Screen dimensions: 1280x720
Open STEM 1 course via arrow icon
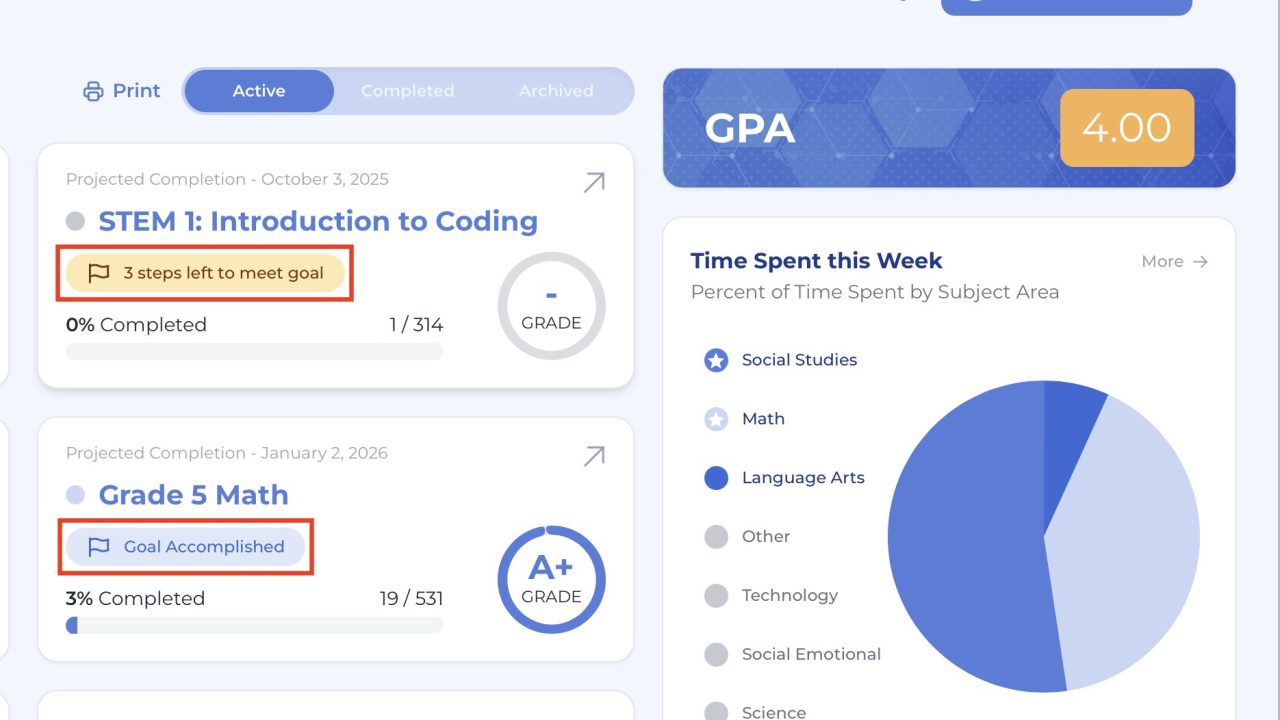[x=594, y=182]
